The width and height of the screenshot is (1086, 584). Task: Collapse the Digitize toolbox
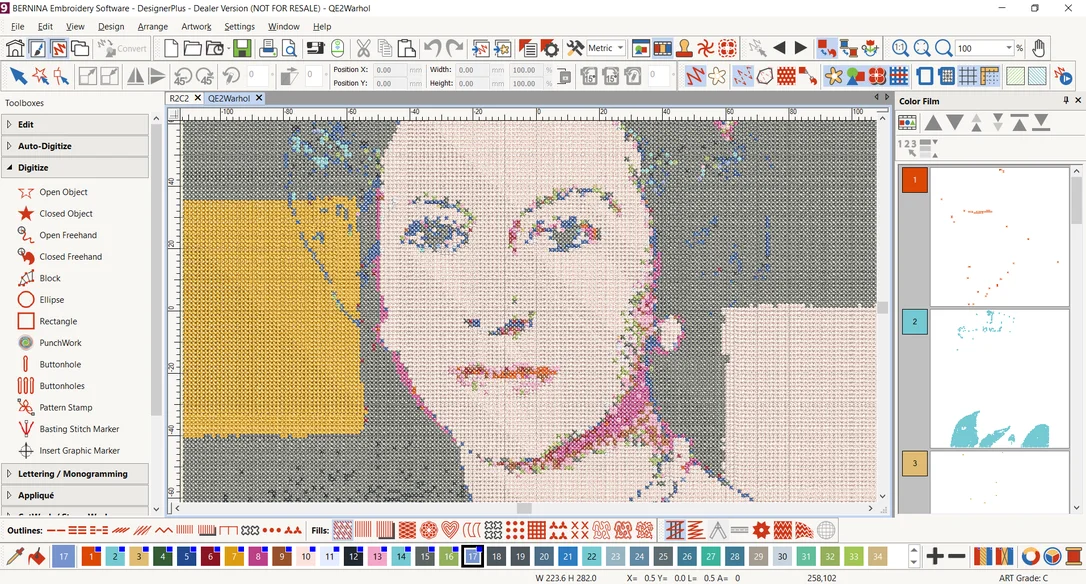[75, 168]
